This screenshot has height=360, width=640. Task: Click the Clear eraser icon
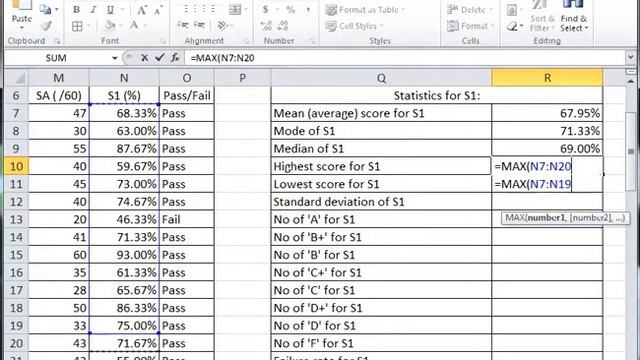coord(512,27)
